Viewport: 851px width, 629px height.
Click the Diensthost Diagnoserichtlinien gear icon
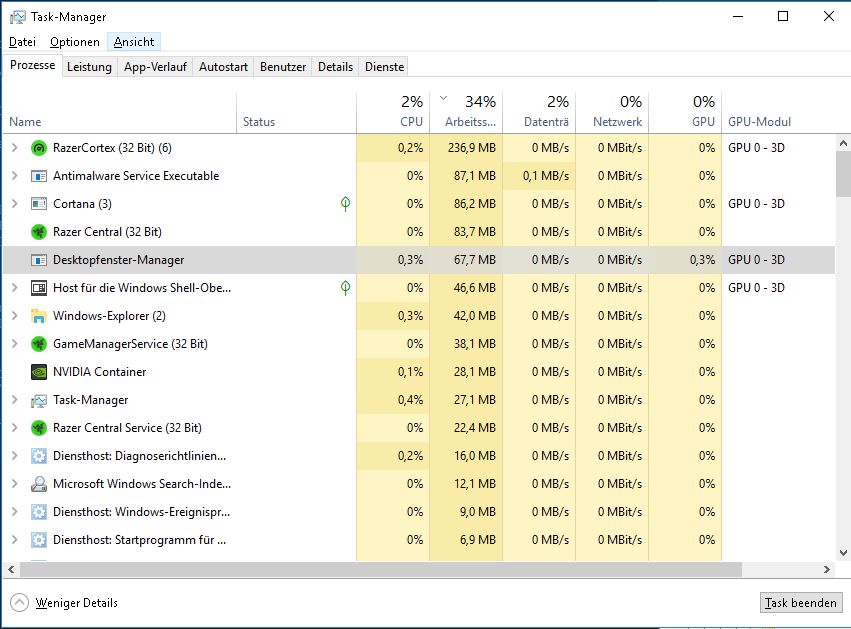pyautogui.click(x=39, y=456)
